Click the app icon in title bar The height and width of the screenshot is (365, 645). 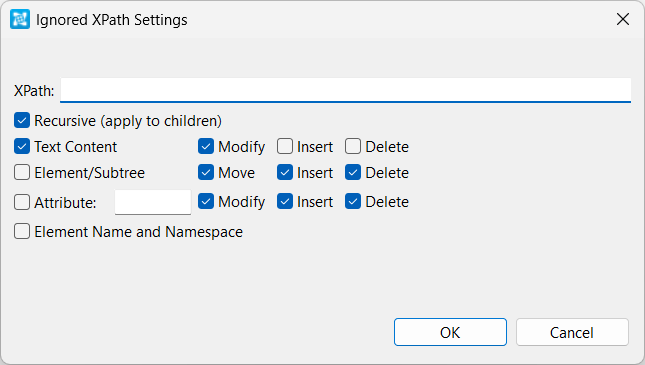click(20, 19)
